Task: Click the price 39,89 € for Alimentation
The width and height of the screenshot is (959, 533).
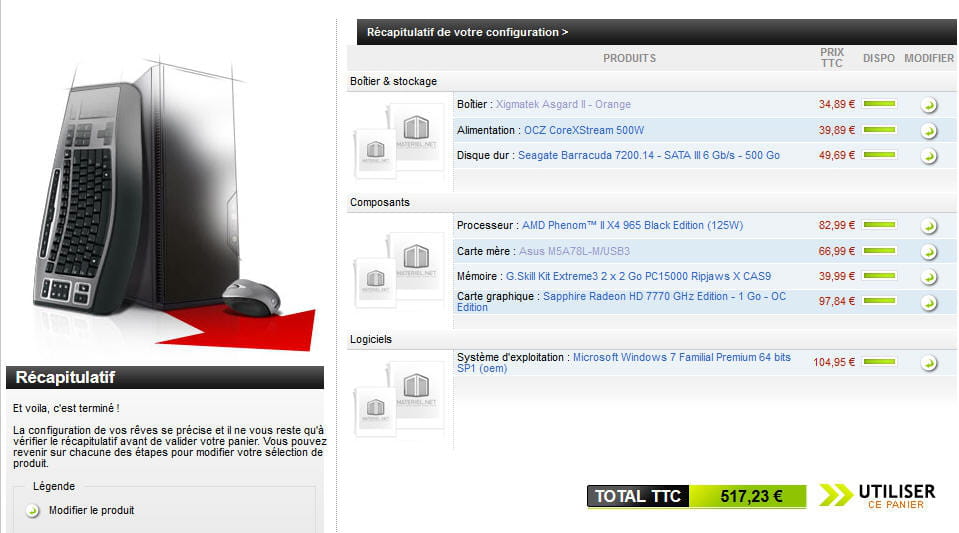Action: pos(837,130)
